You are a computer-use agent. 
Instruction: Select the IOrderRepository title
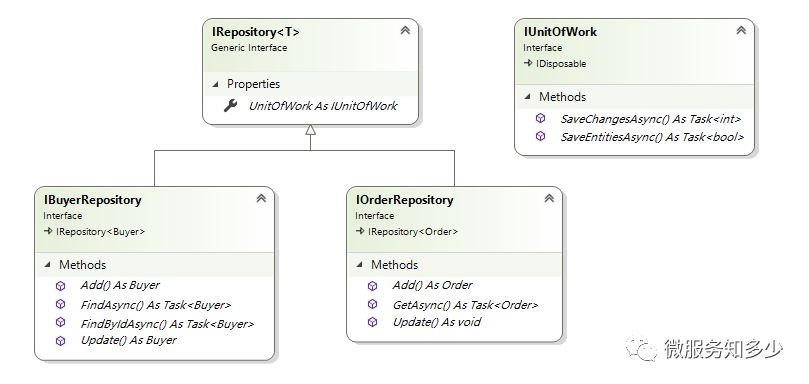click(404, 200)
